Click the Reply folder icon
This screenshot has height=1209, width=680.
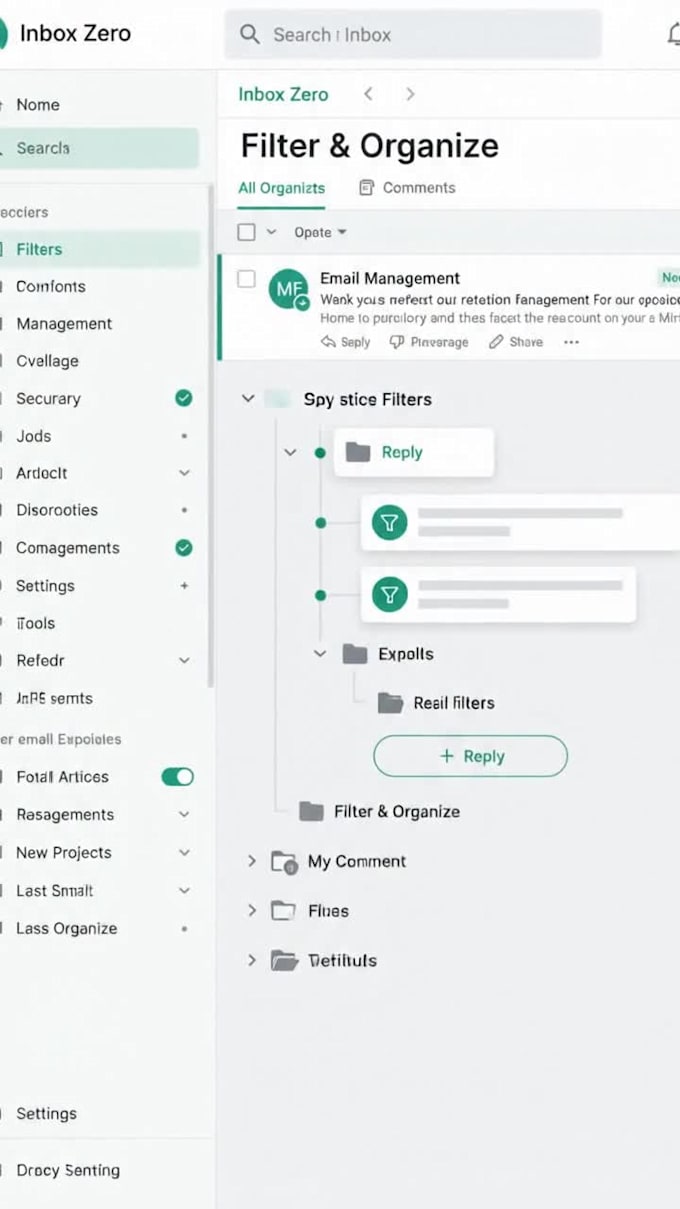click(358, 452)
